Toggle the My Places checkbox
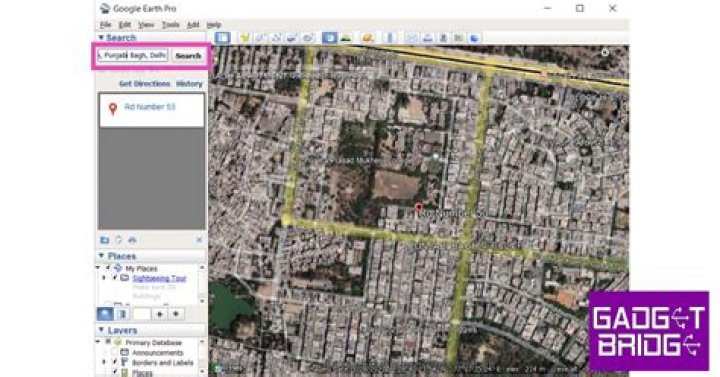 coord(108,268)
